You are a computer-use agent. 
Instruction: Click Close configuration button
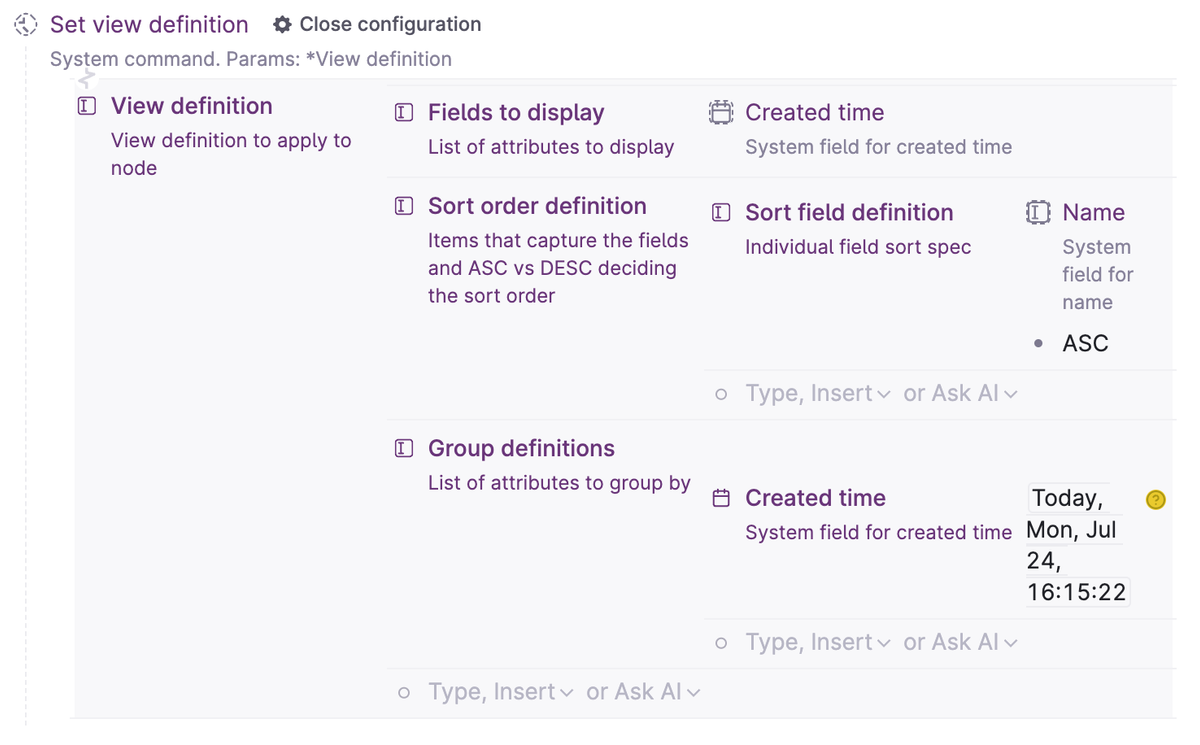390,25
